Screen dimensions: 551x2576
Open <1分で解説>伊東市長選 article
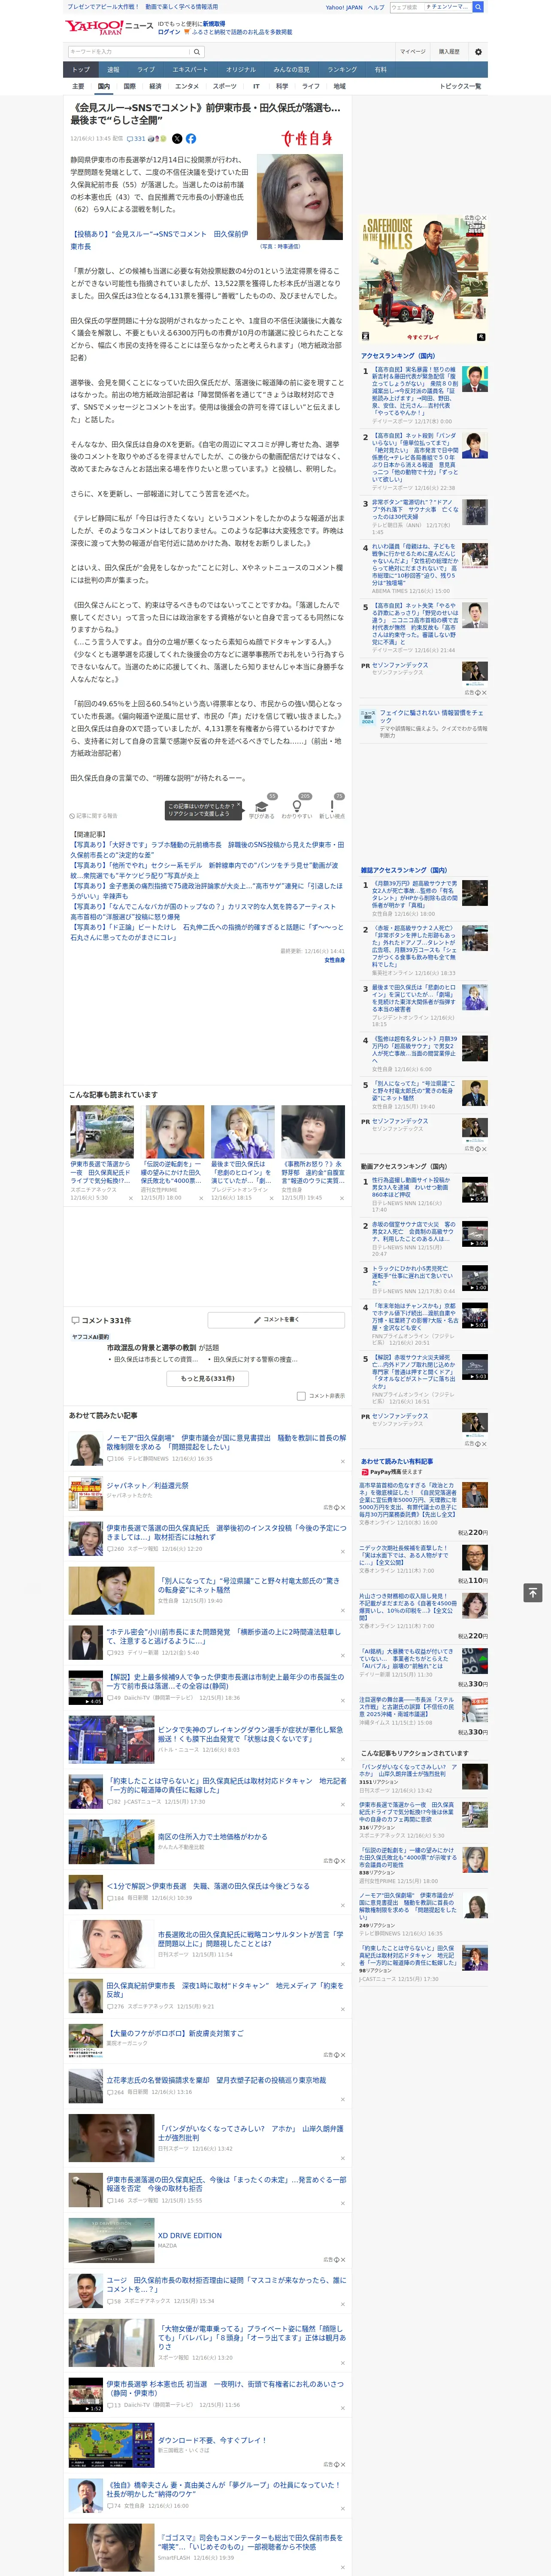coord(208,1886)
